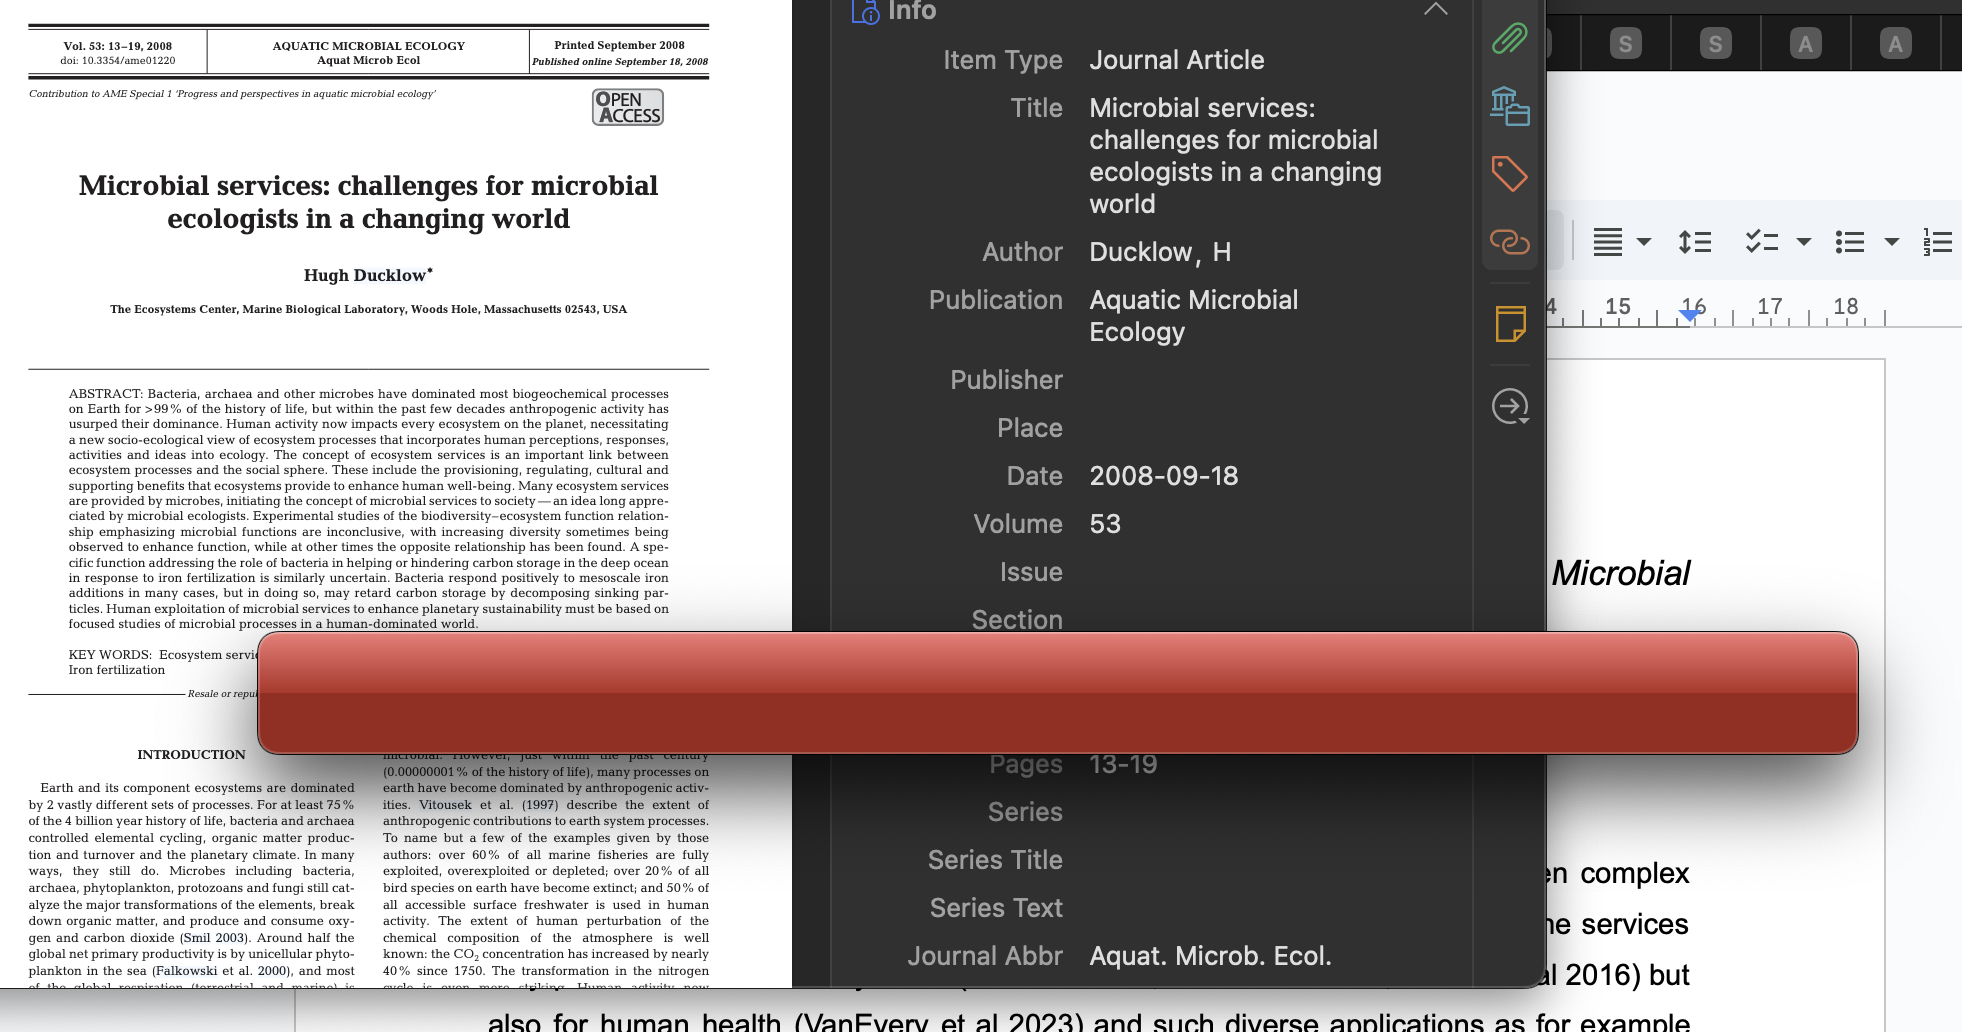Click the Journal Article item type value

click(1176, 60)
